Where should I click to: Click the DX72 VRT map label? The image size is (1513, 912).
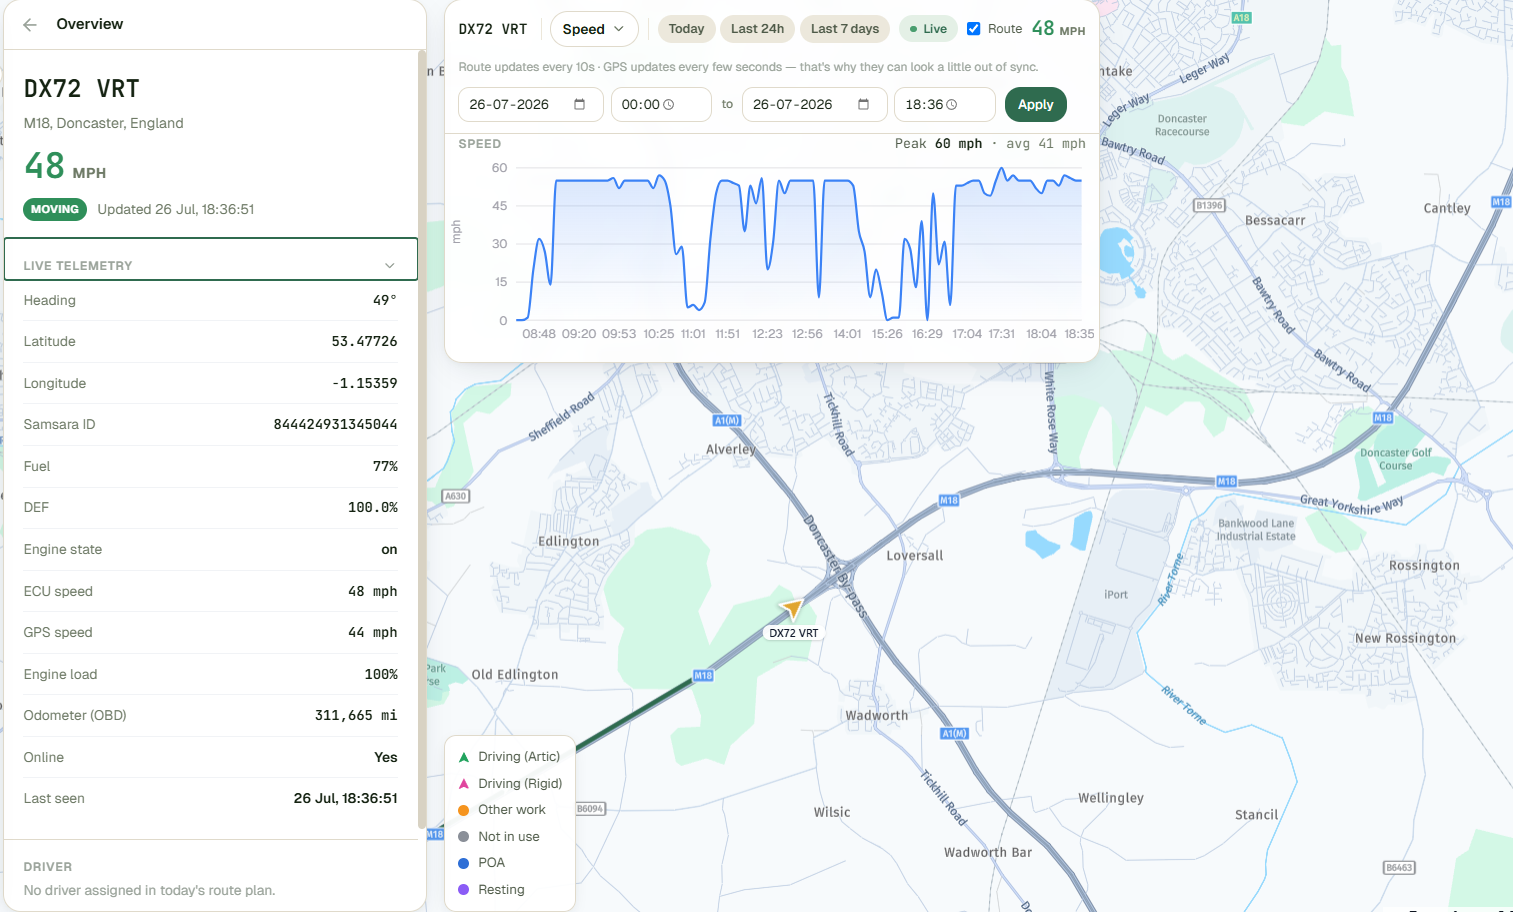[794, 633]
